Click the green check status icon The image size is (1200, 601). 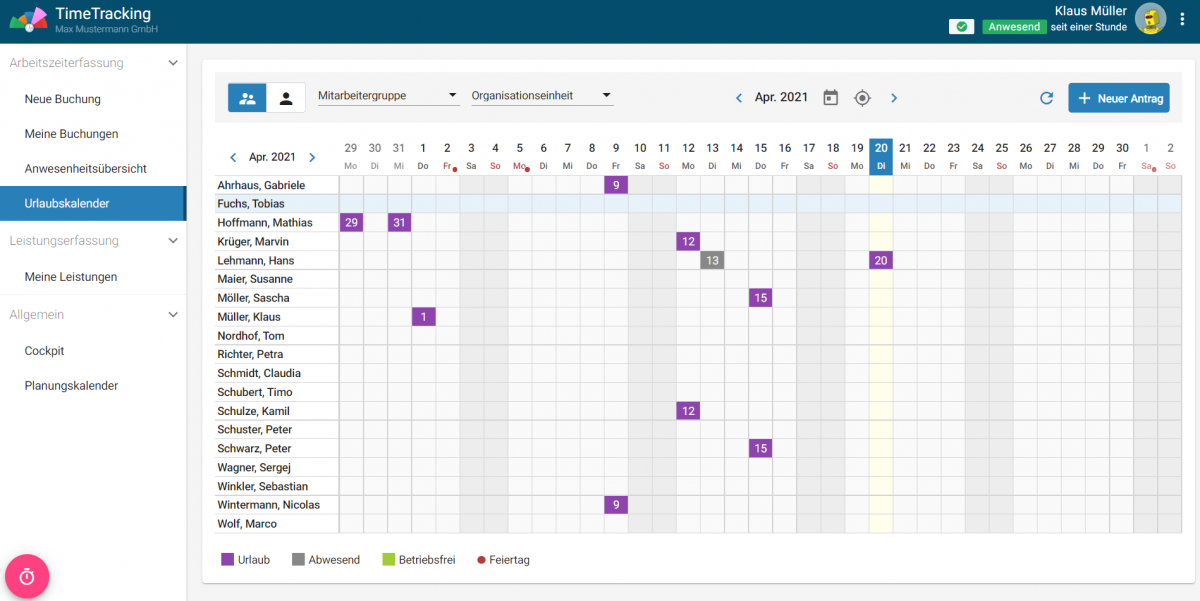click(x=961, y=26)
